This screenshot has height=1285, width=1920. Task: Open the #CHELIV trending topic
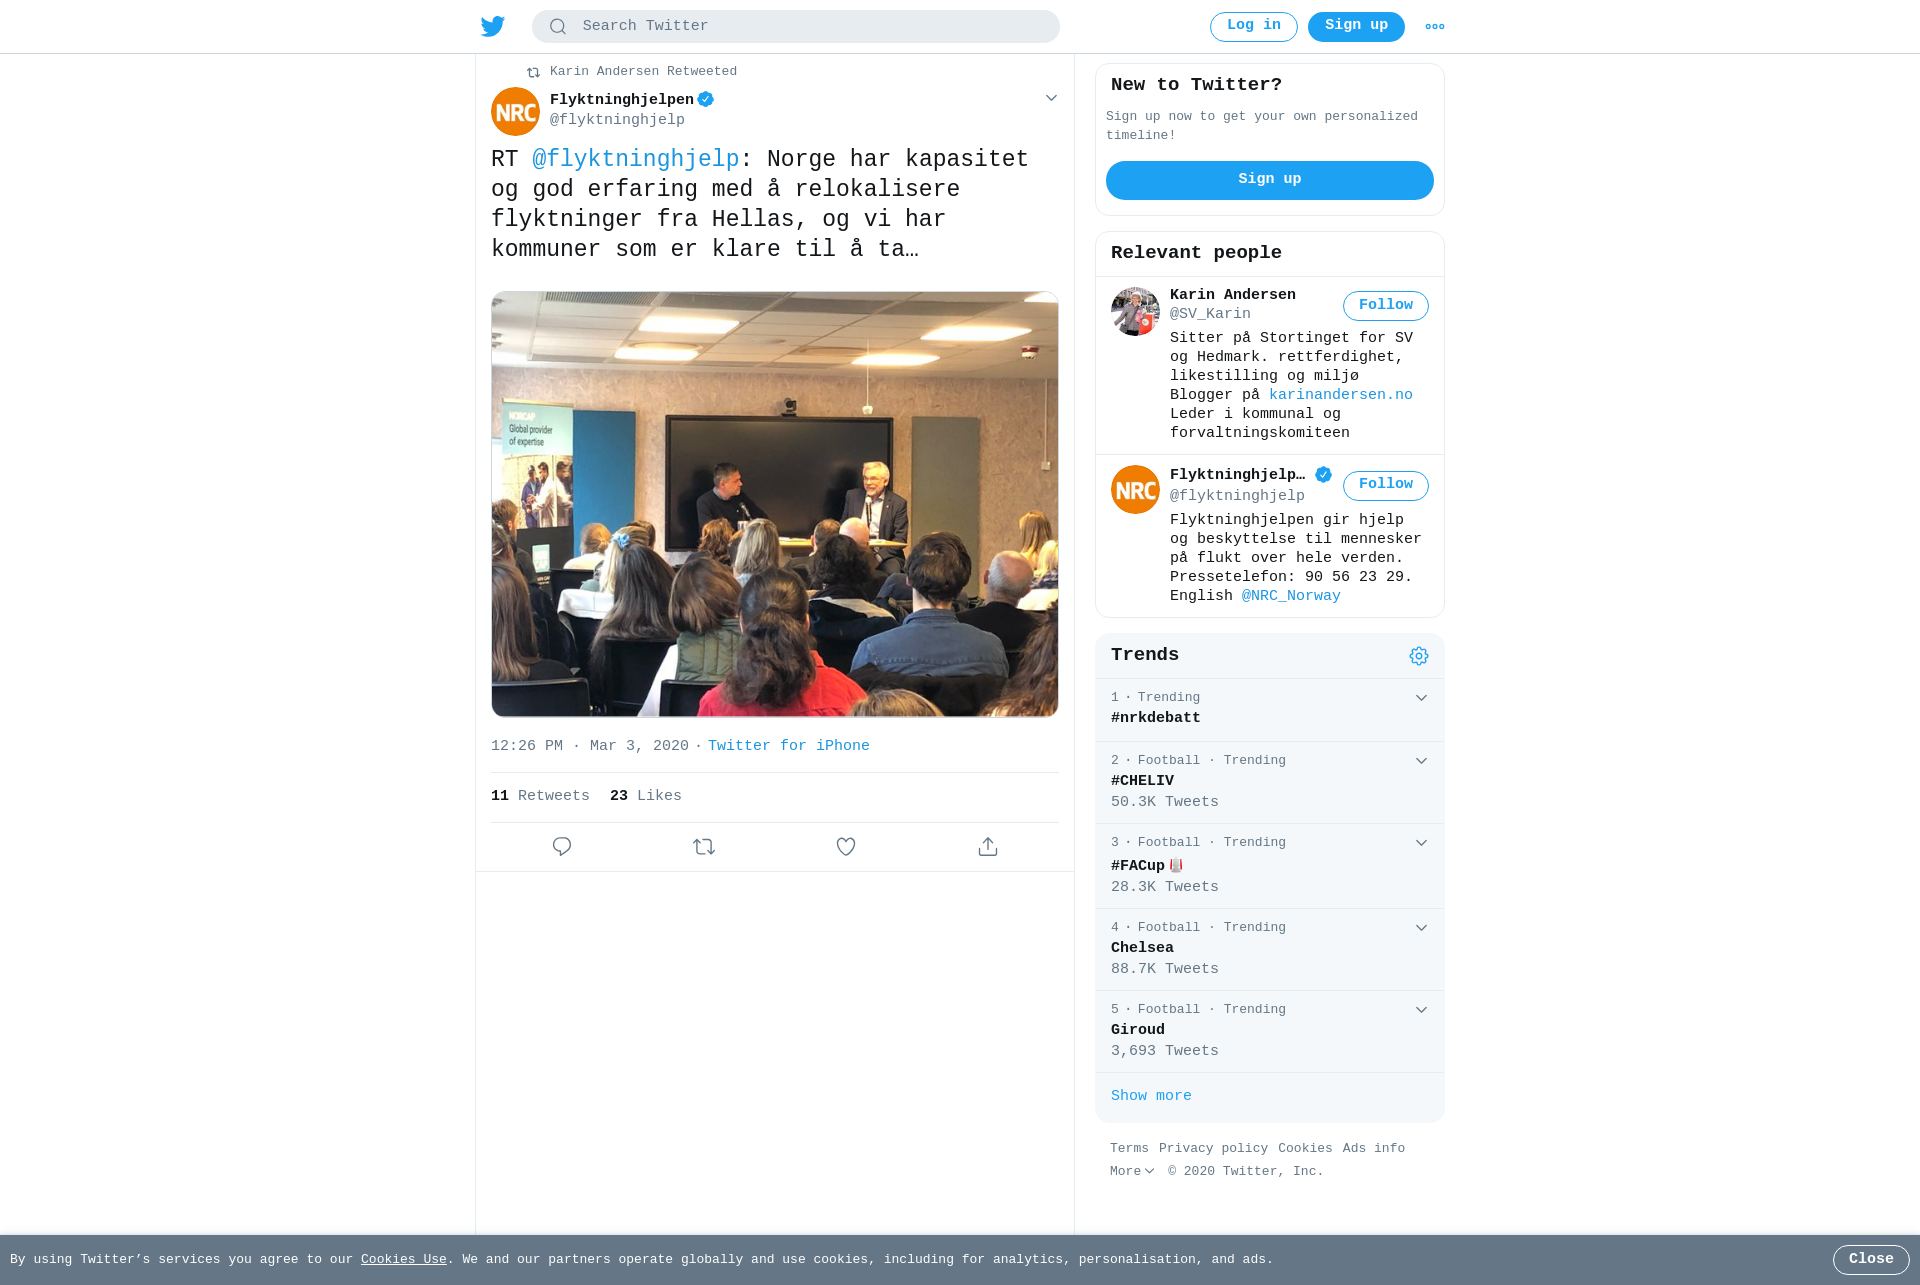[x=1270, y=782]
